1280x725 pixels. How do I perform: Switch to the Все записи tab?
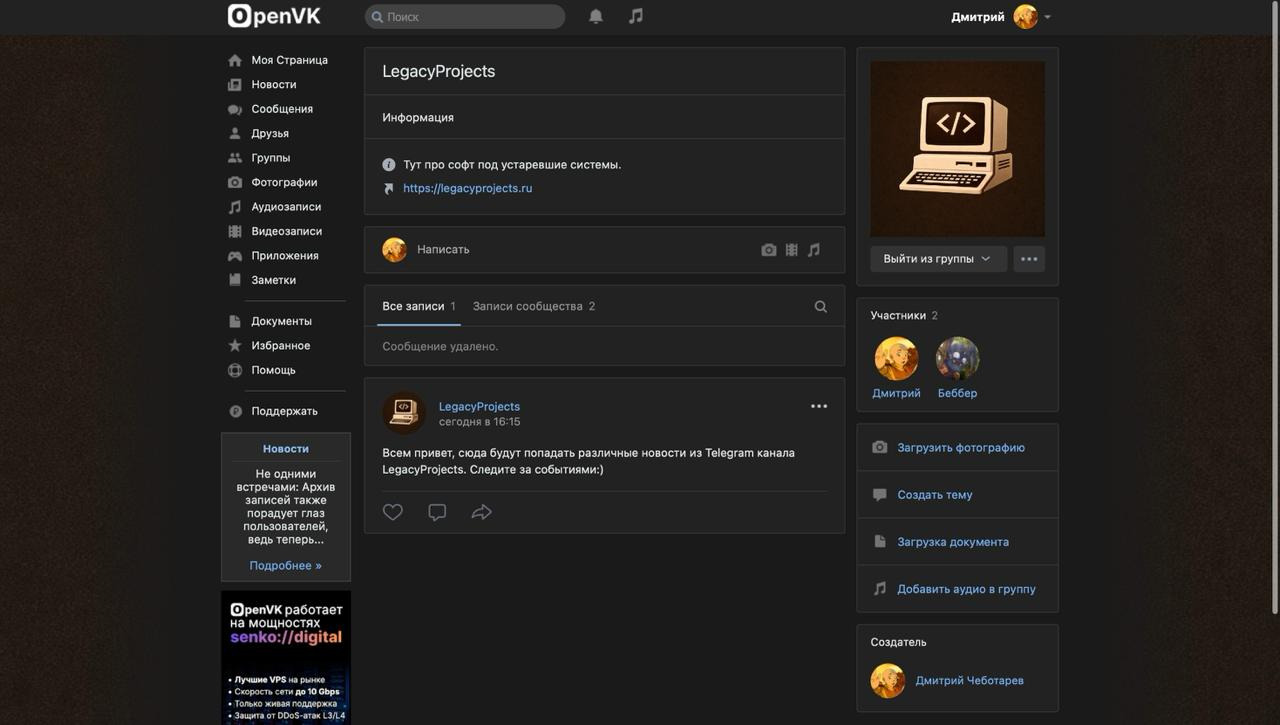[x=419, y=306]
